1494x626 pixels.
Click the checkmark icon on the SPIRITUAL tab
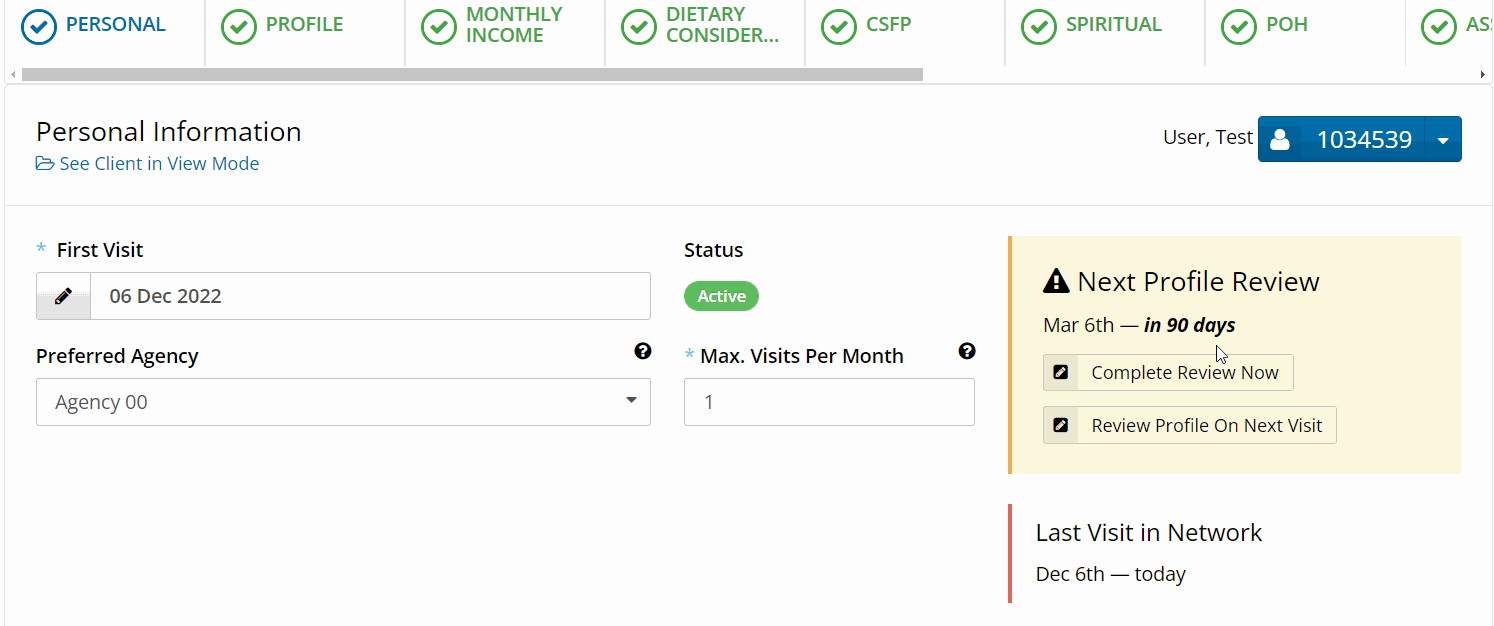(x=1038, y=27)
